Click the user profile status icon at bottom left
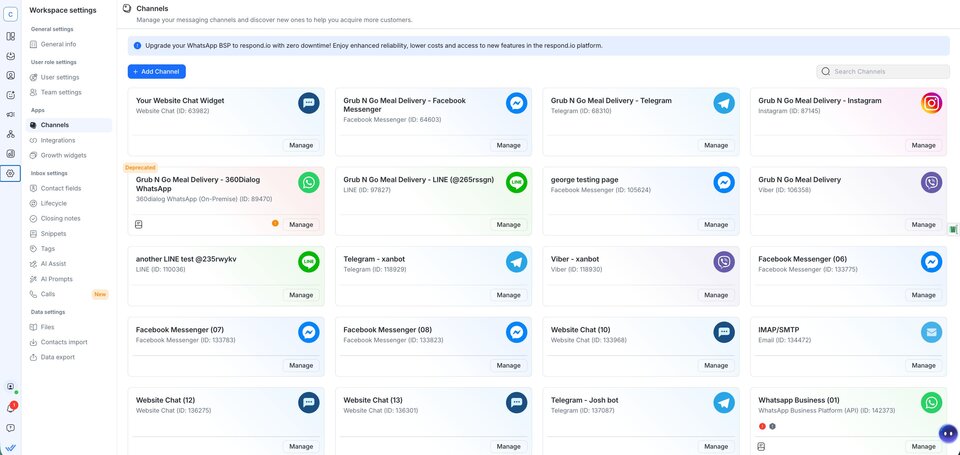The height and width of the screenshot is (455, 960). pos(10,387)
